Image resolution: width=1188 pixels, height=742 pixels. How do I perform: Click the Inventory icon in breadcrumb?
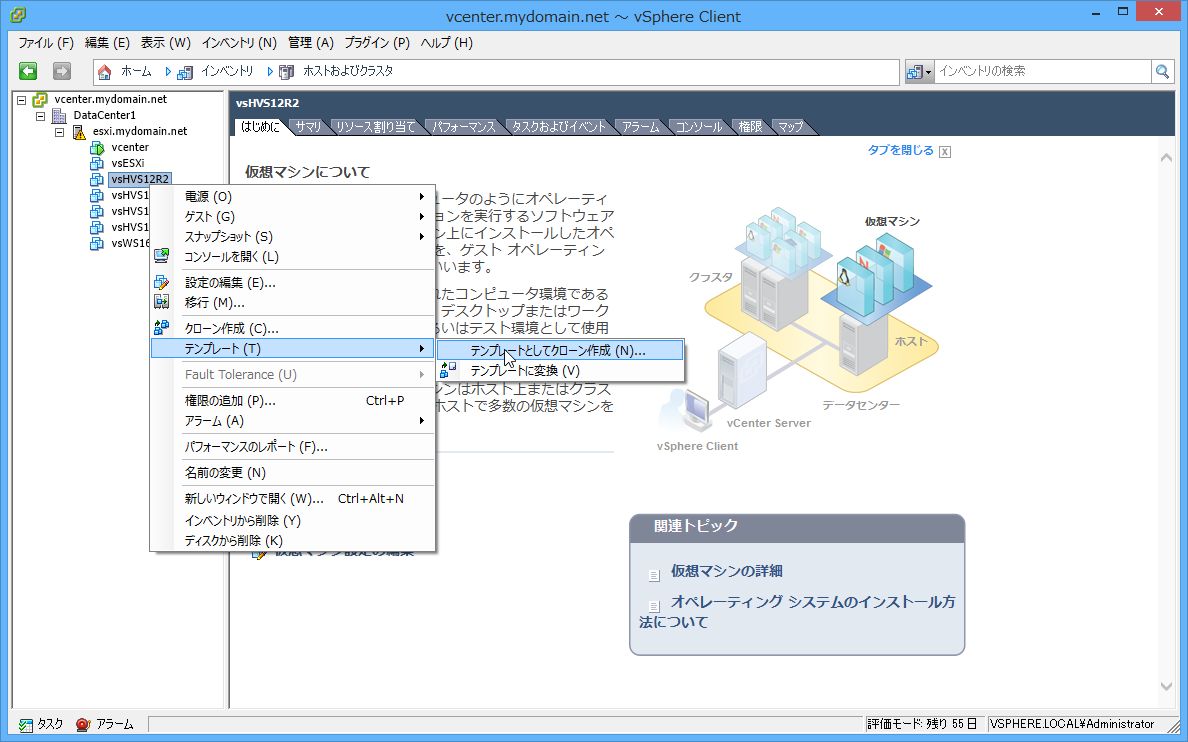coord(185,72)
